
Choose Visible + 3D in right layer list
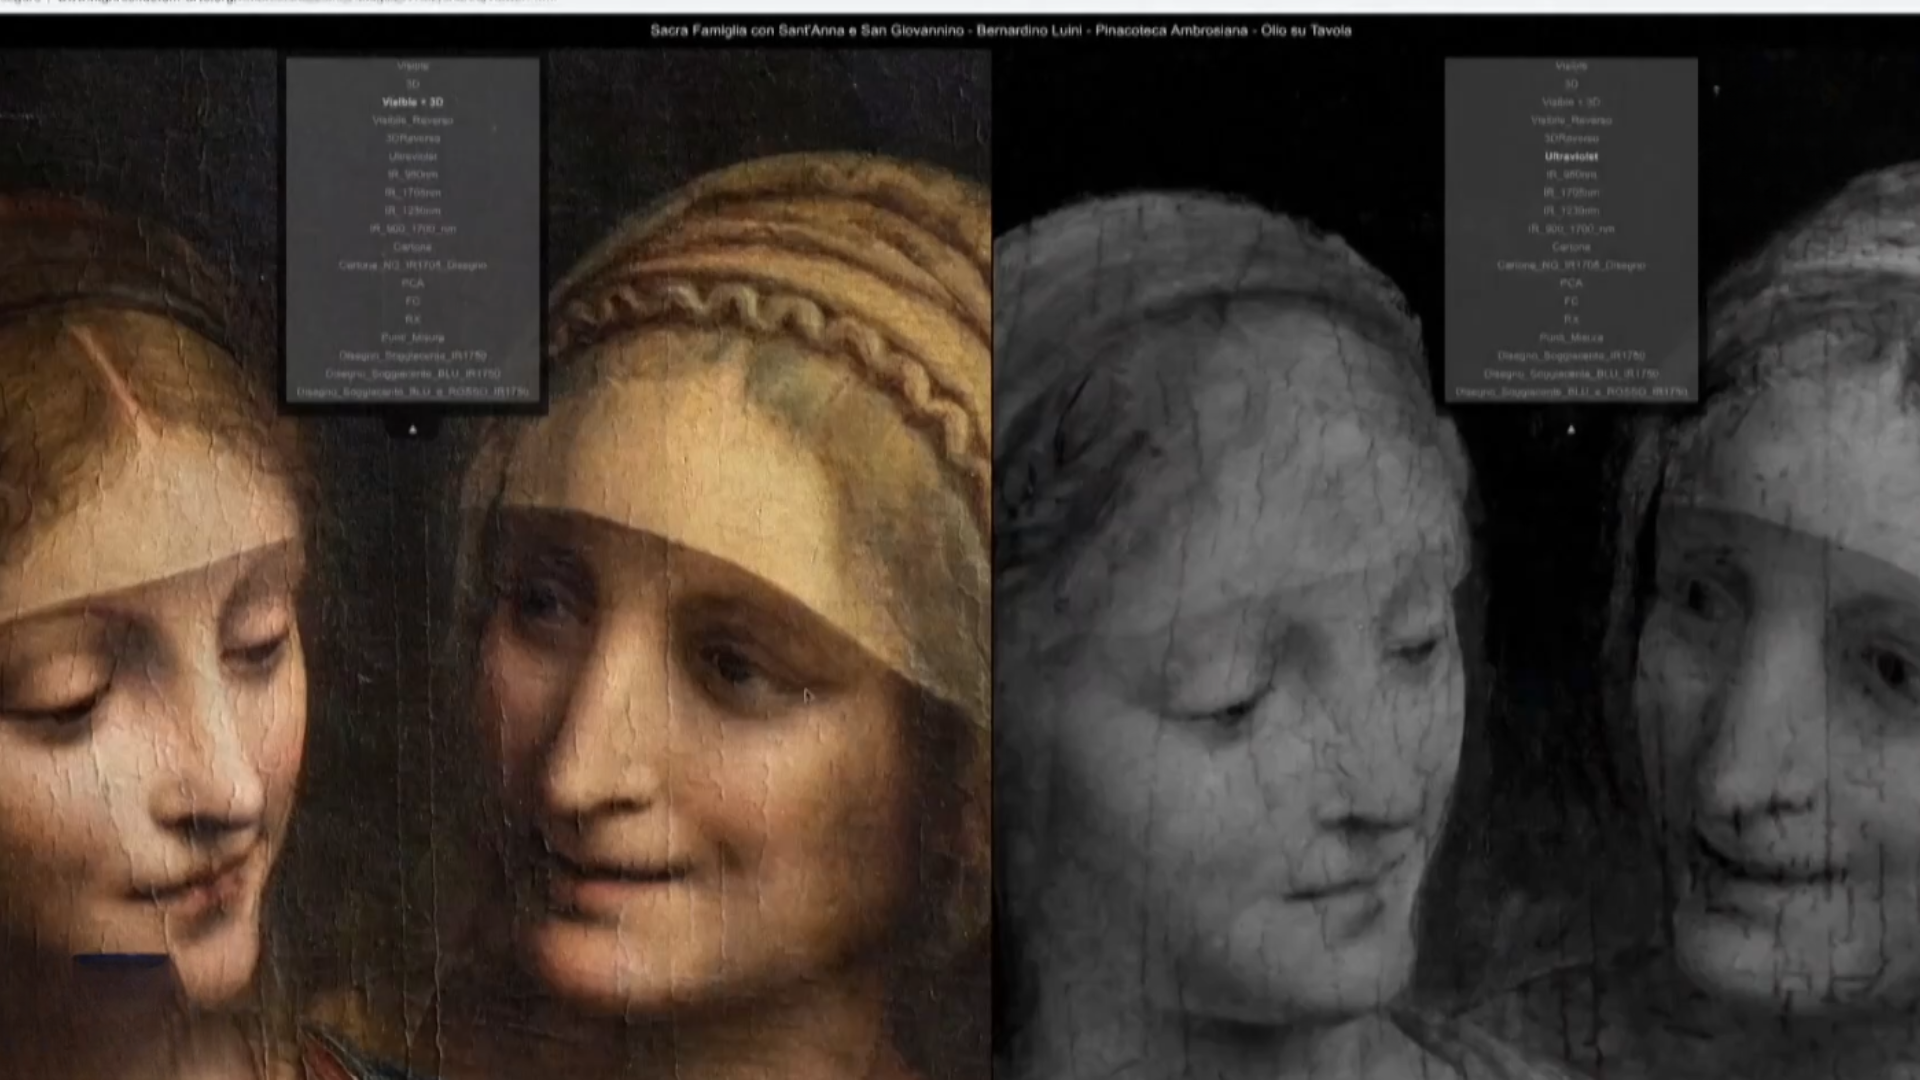pyautogui.click(x=1571, y=102)
